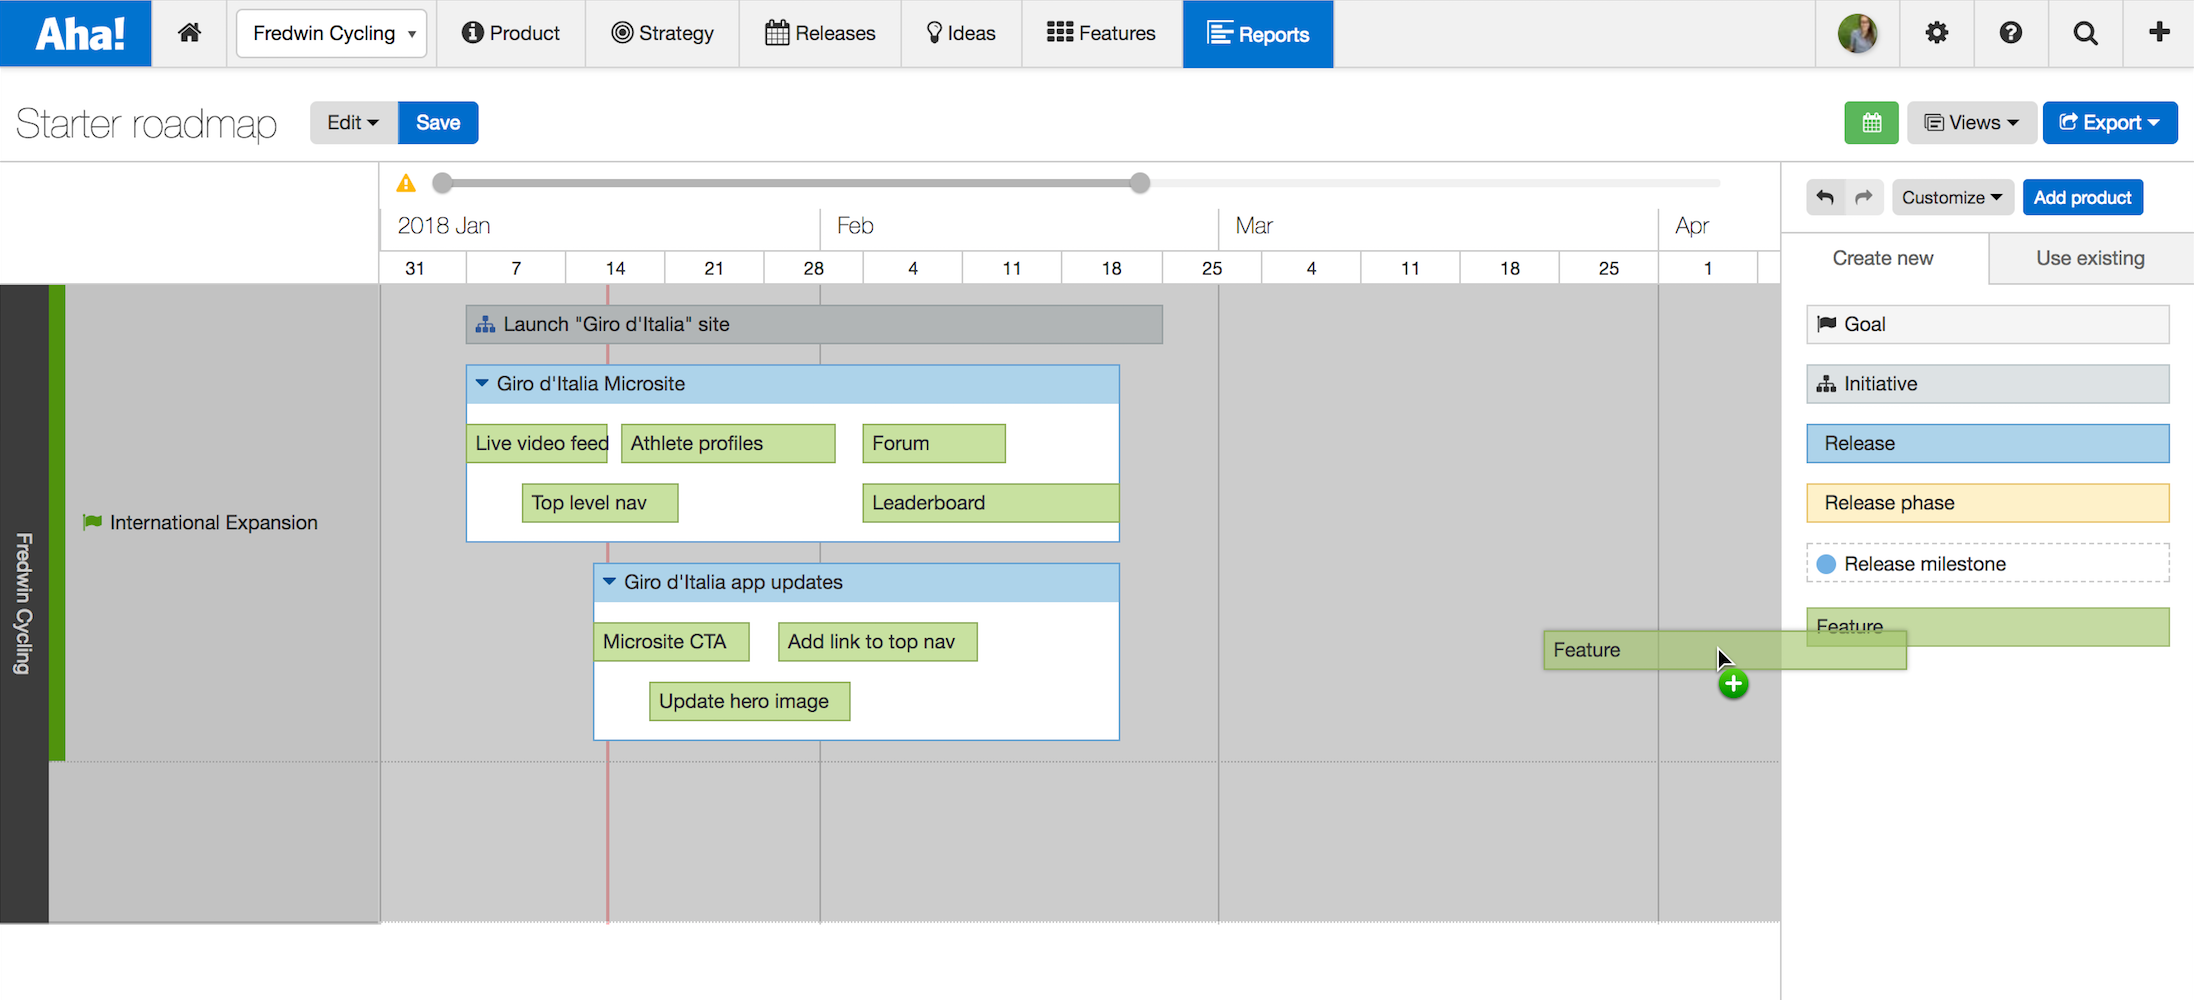Open the Aha! search magnifier
This screenshot has height=1000, width=2194.
[2085, 33]
